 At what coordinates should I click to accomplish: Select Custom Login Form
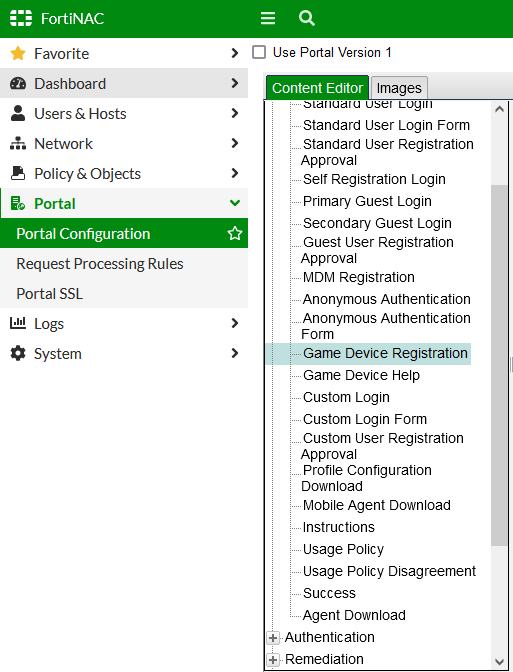point(365,419)
